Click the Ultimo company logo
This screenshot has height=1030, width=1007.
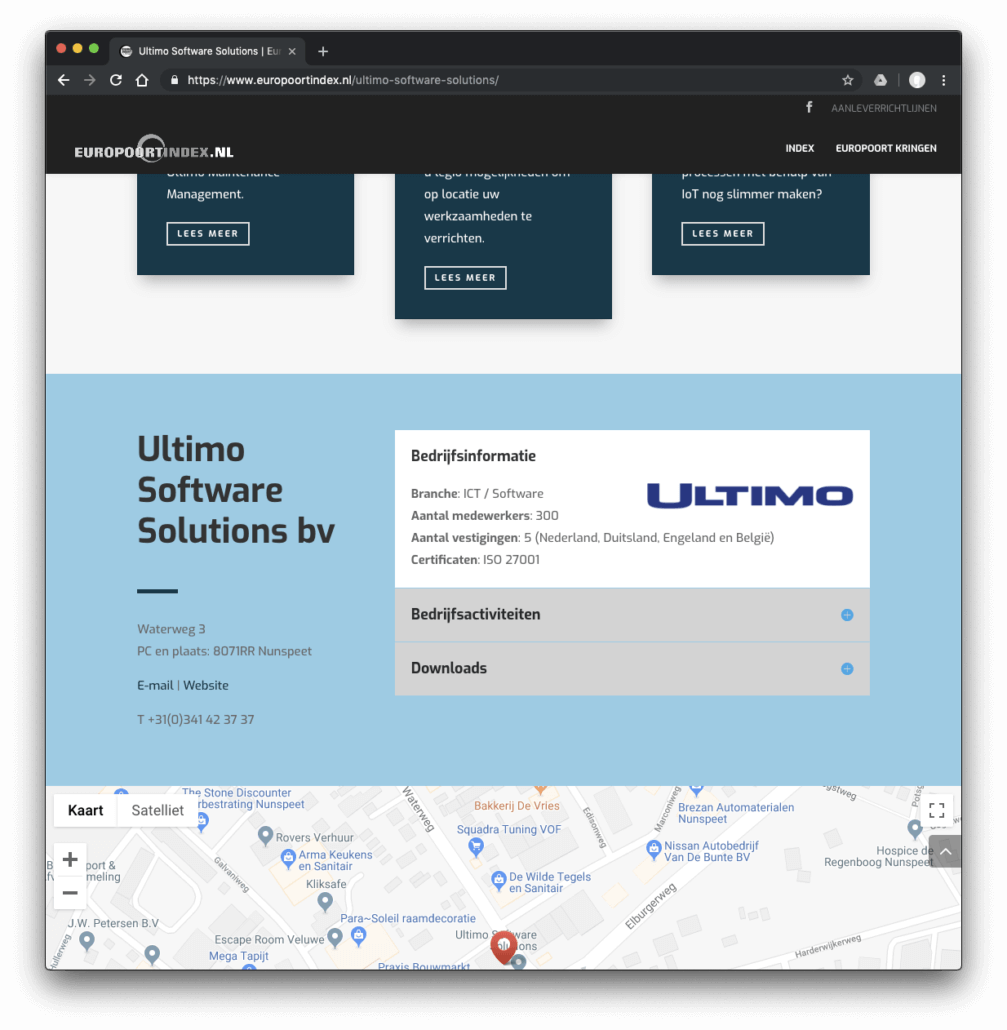click(750, 496)
